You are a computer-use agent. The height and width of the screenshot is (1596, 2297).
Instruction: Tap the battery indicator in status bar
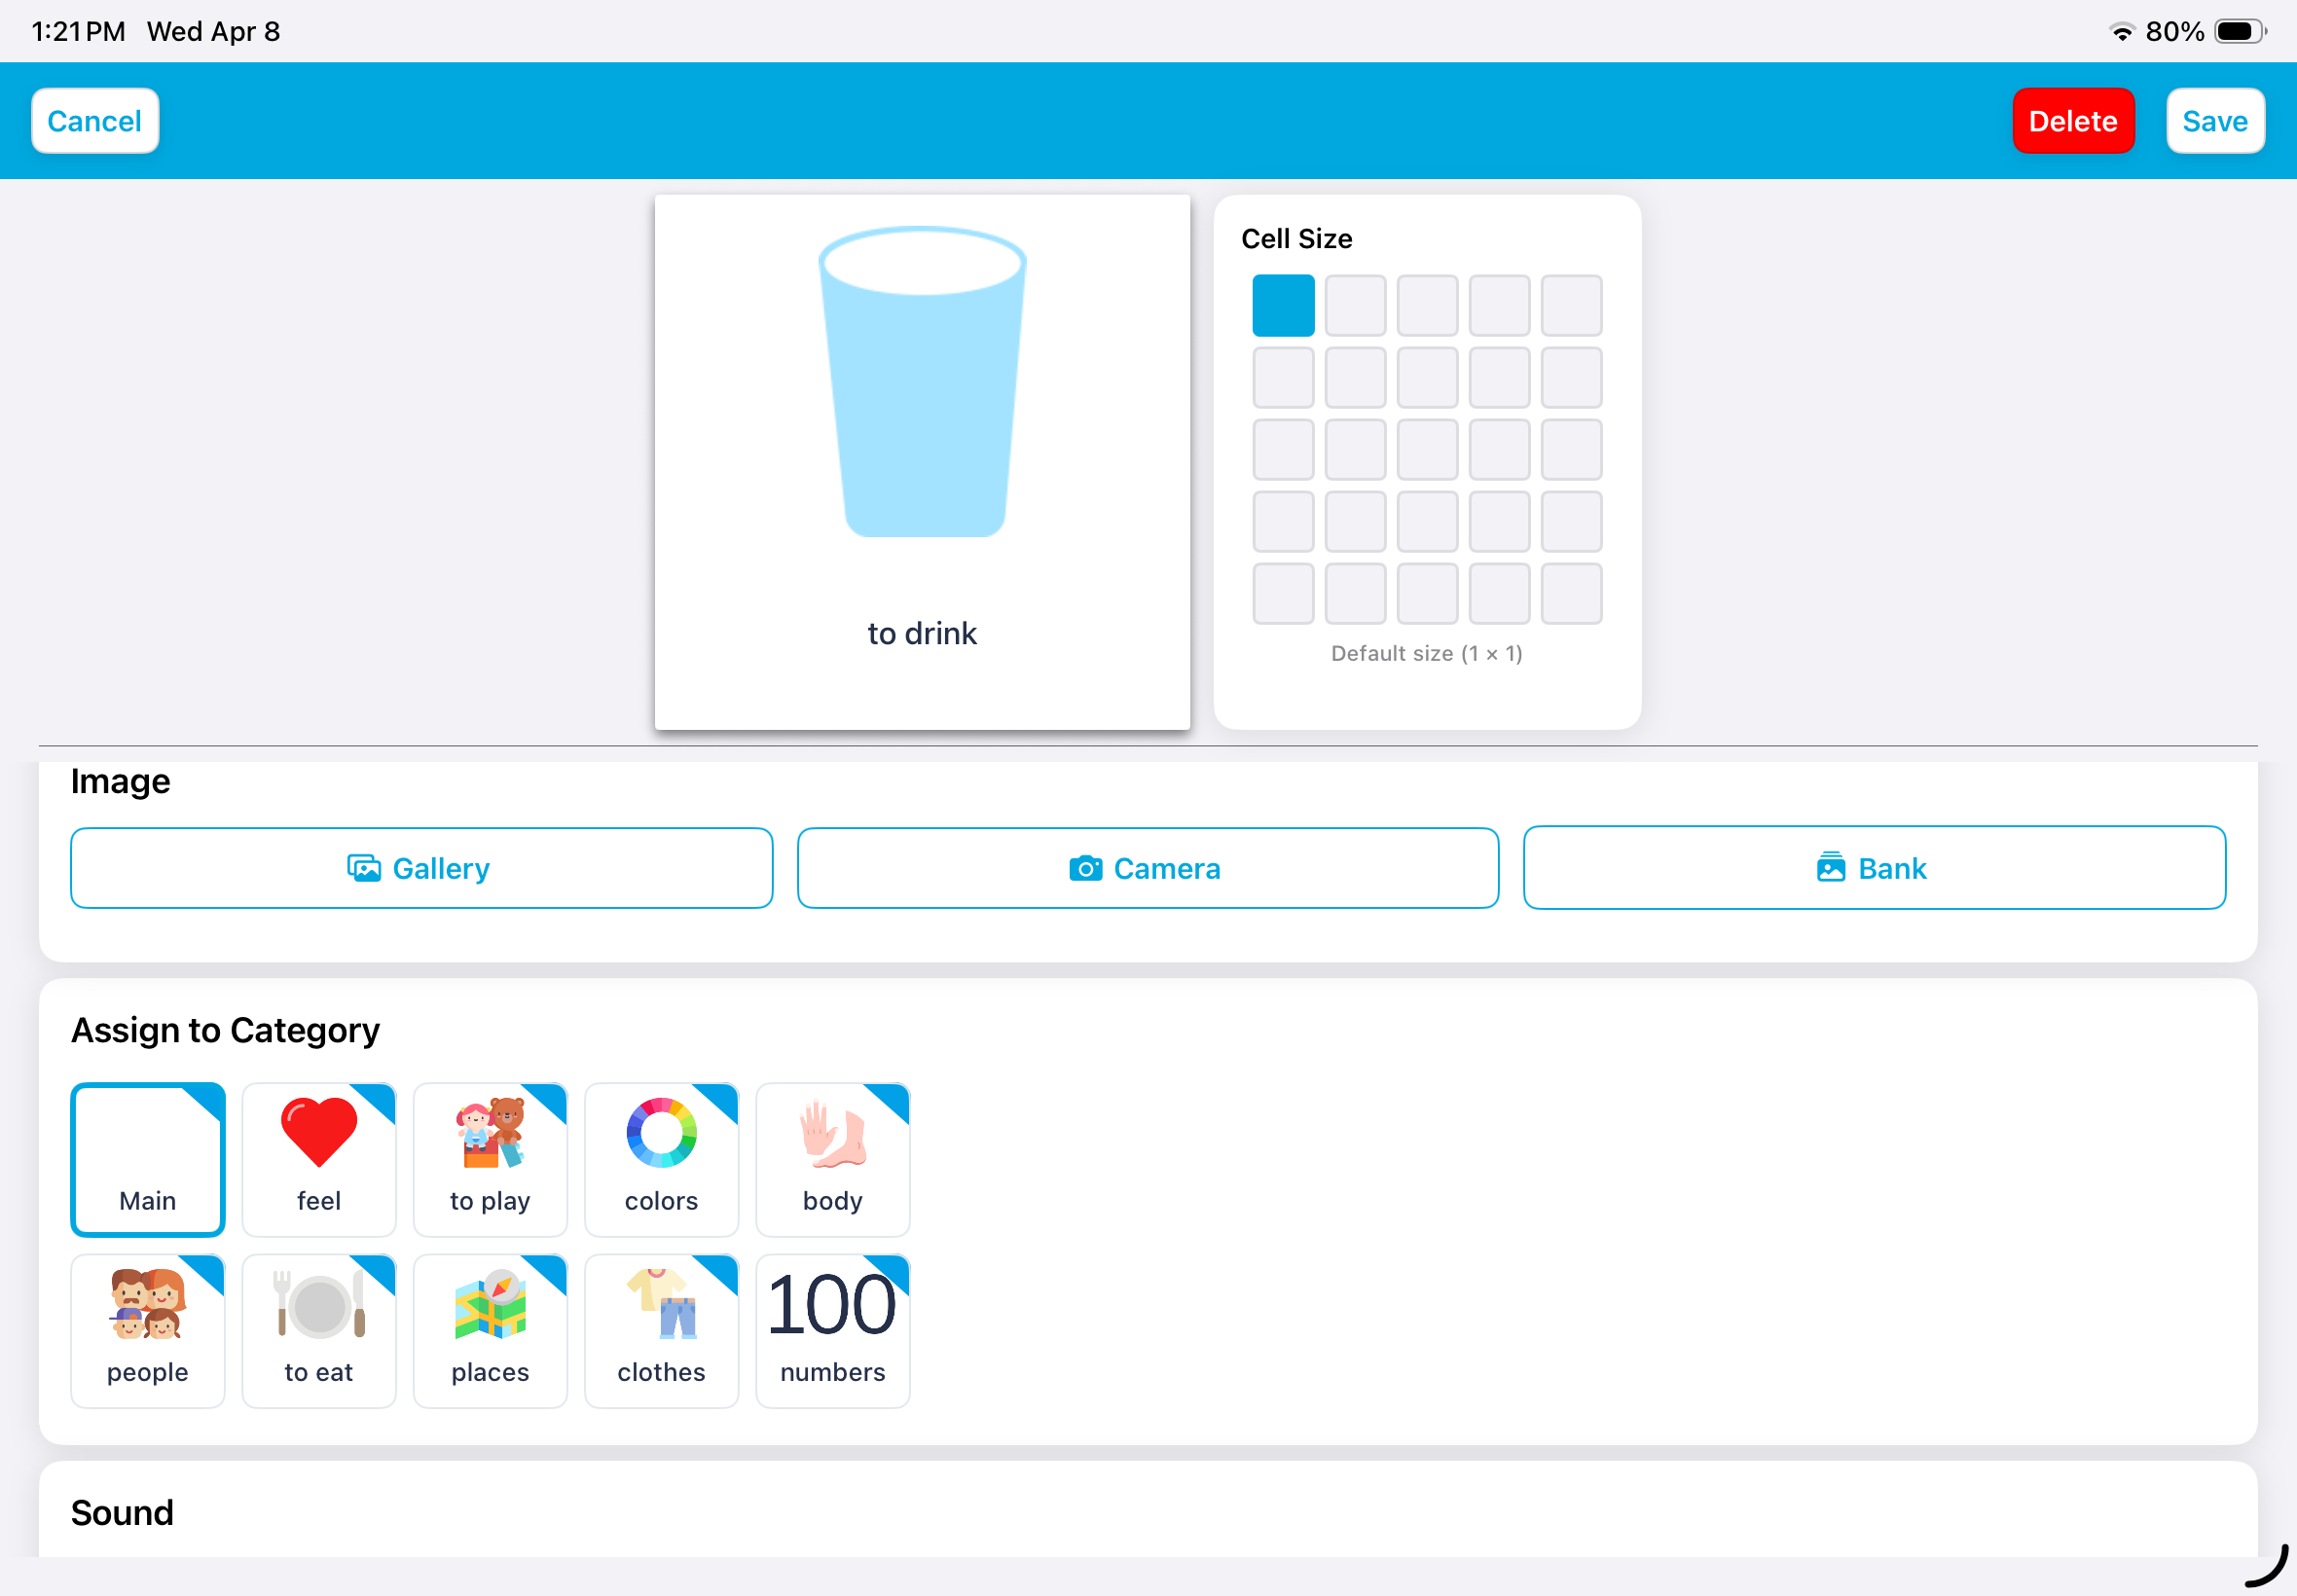[x=2240, y=32]
